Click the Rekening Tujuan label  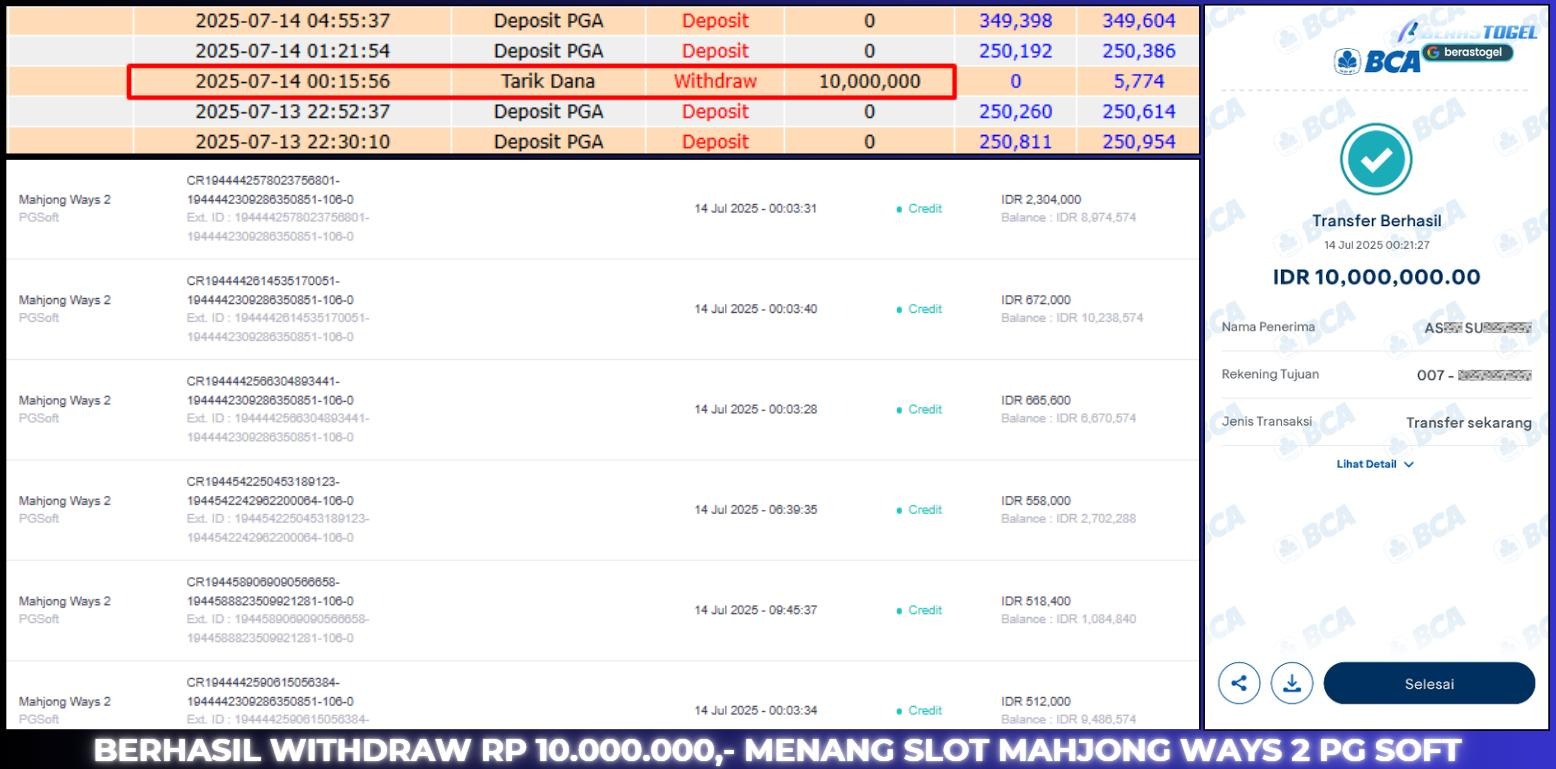click(x=1270, y=374)
